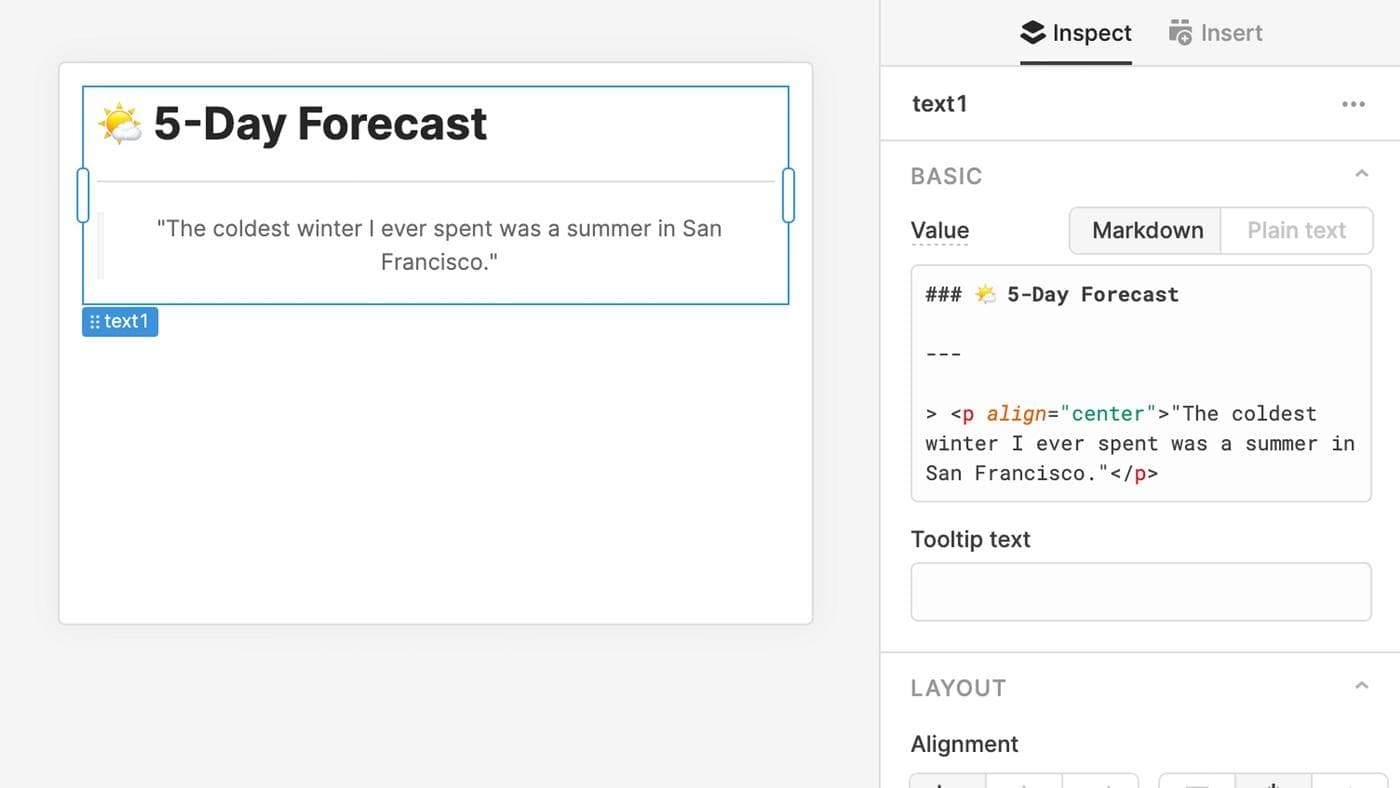Click the text1 drag handle tag on canvas

coord(120,321)
